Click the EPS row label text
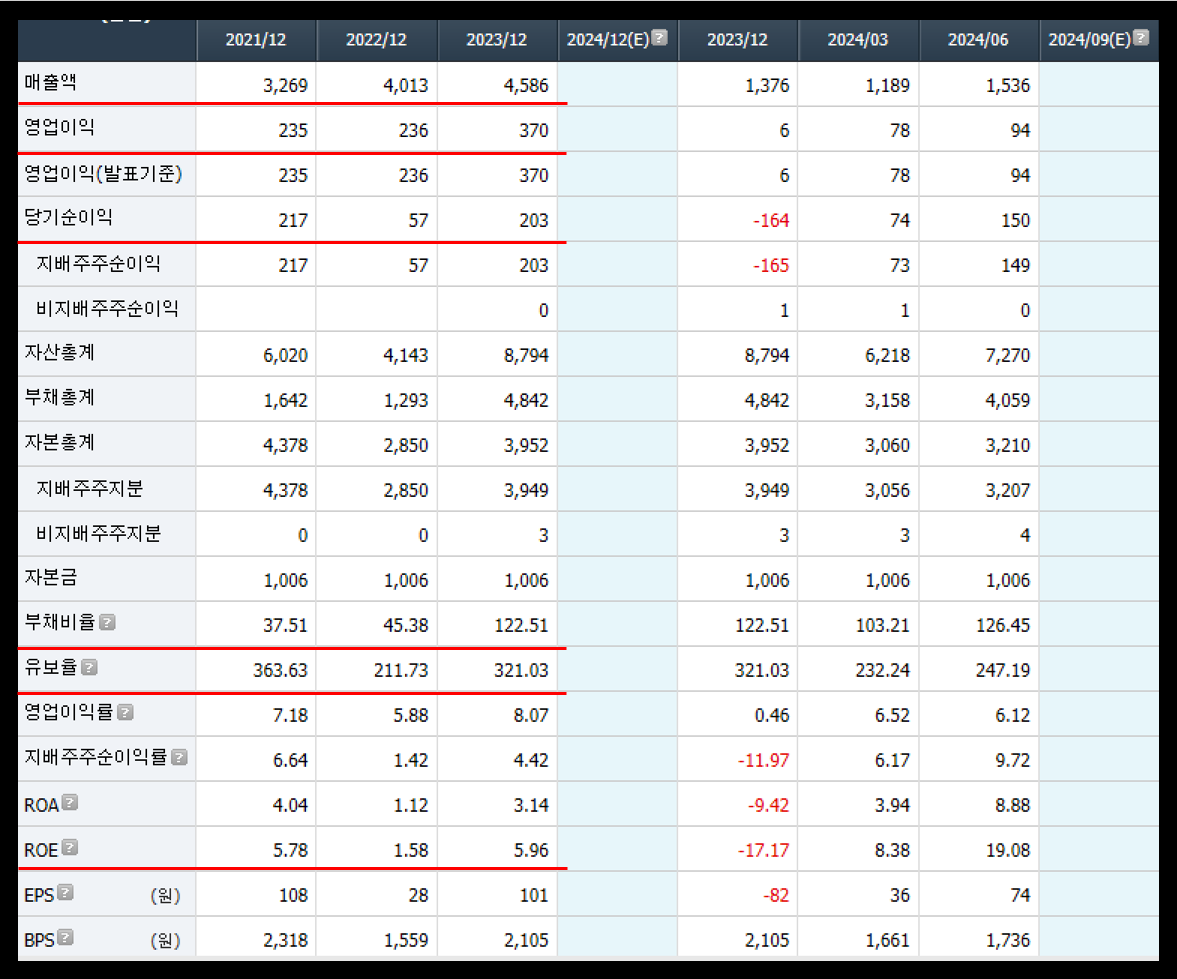Screen dimensions: 1177x979 pos(39,896)
